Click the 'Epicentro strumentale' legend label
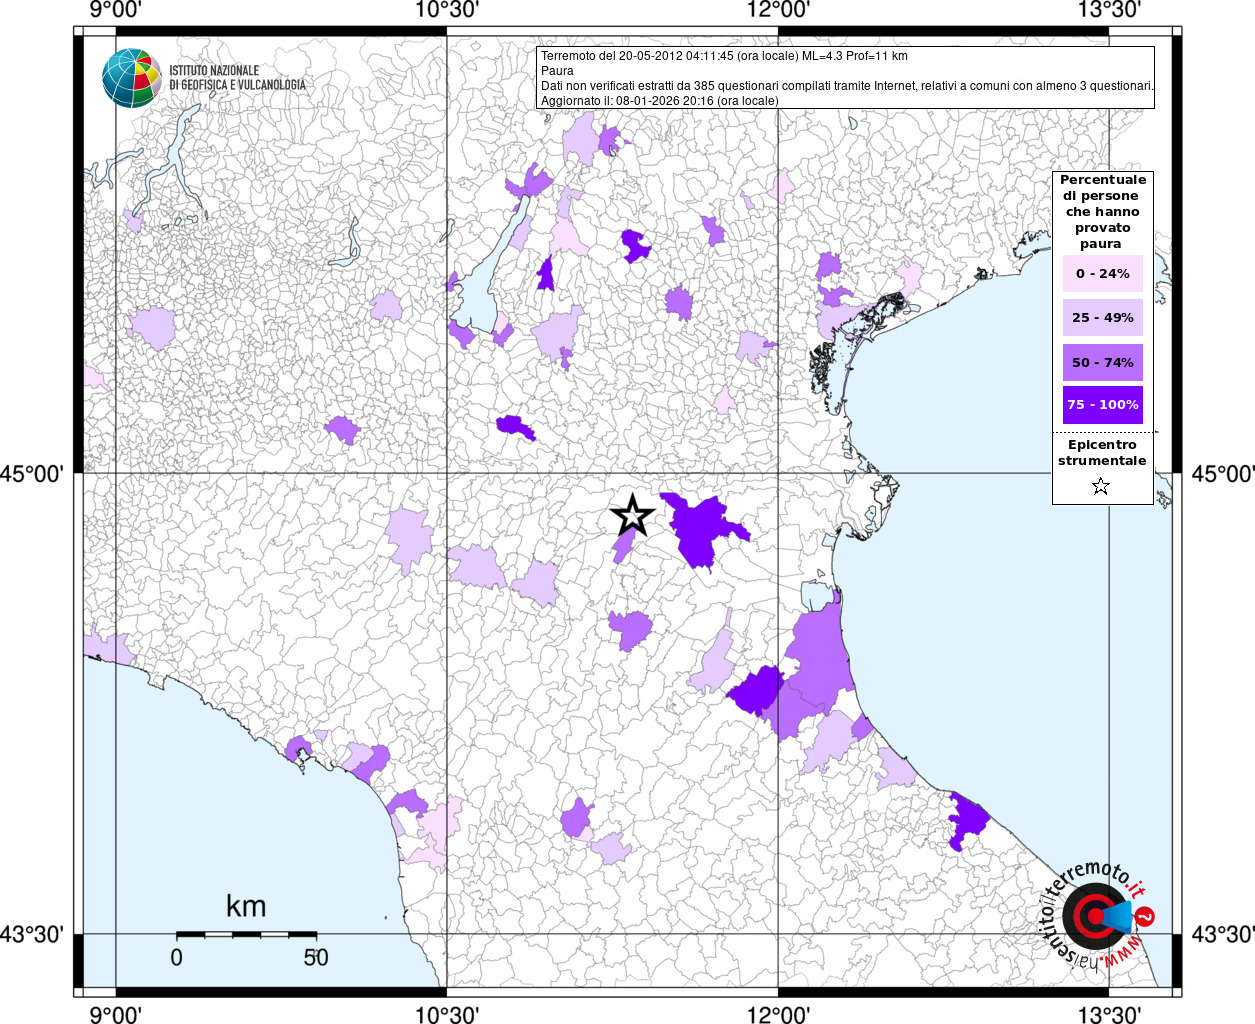 pyautogui.click(x=1102, y=453)
